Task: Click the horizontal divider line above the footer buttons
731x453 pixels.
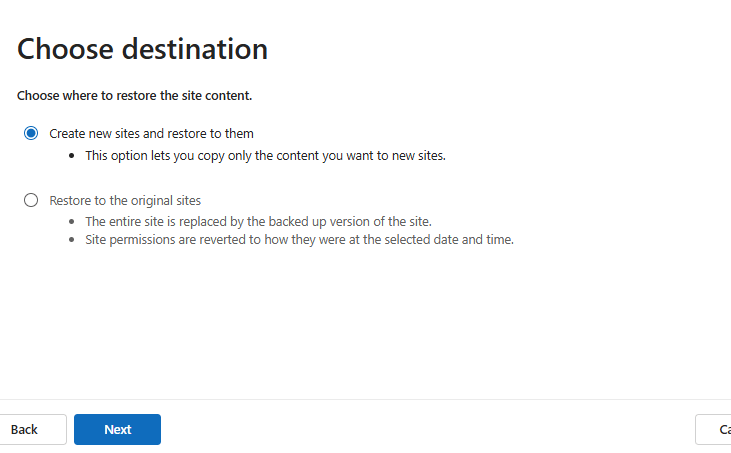Action: pos(365,399)
